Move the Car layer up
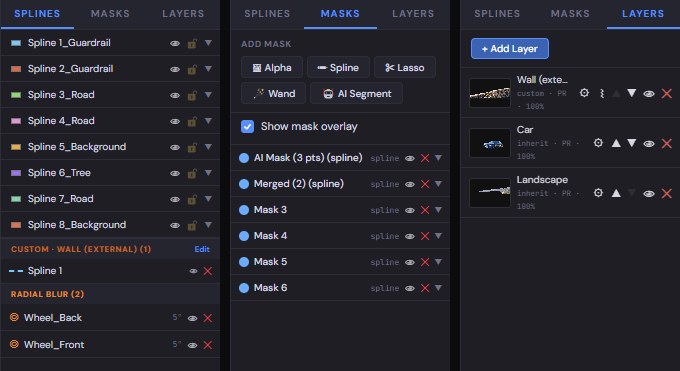The width and height of the screenshot is (680, 371). (616, 143)
